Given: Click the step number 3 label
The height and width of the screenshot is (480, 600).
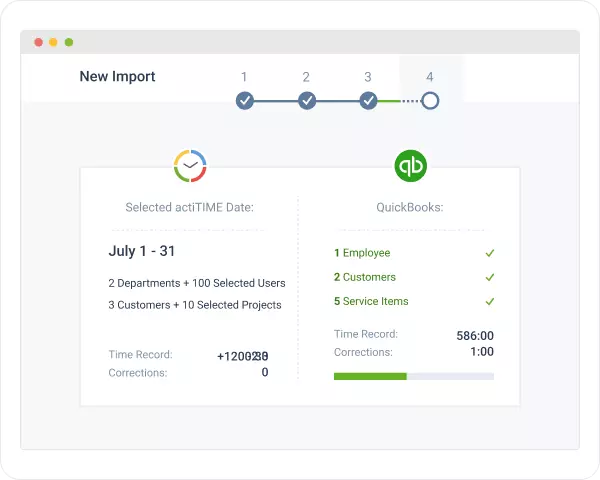Looking at the screenshot, I should point(368,77).
